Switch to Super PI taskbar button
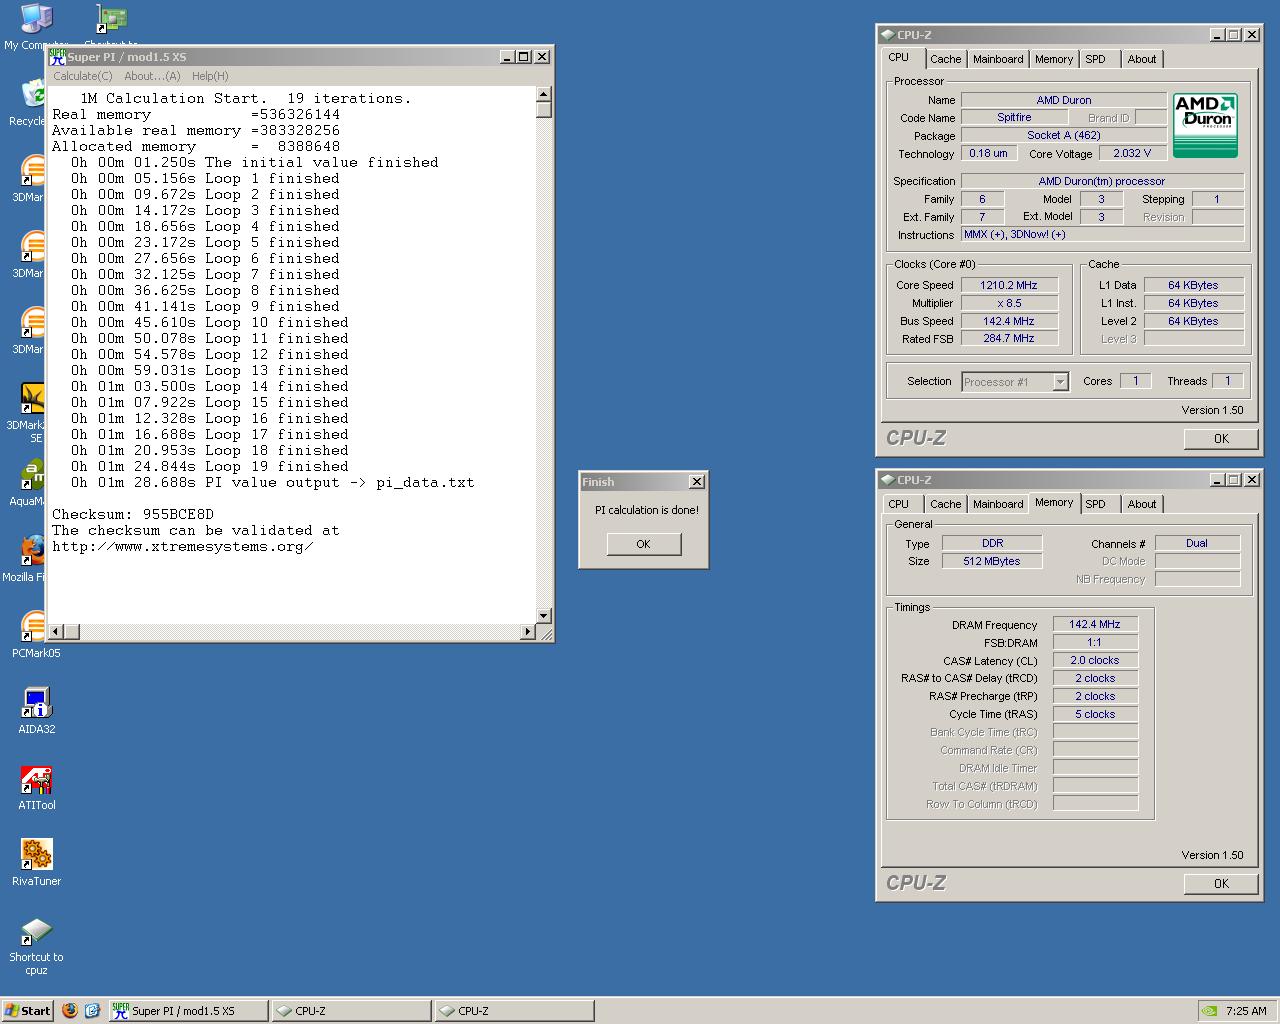1280x1024 pixels. (x=188, y=1011)
